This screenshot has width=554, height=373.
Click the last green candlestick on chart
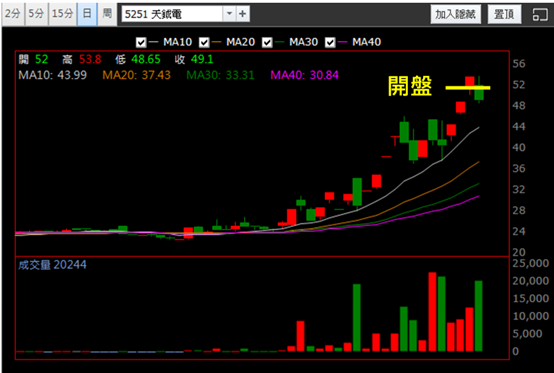[479, 93]
